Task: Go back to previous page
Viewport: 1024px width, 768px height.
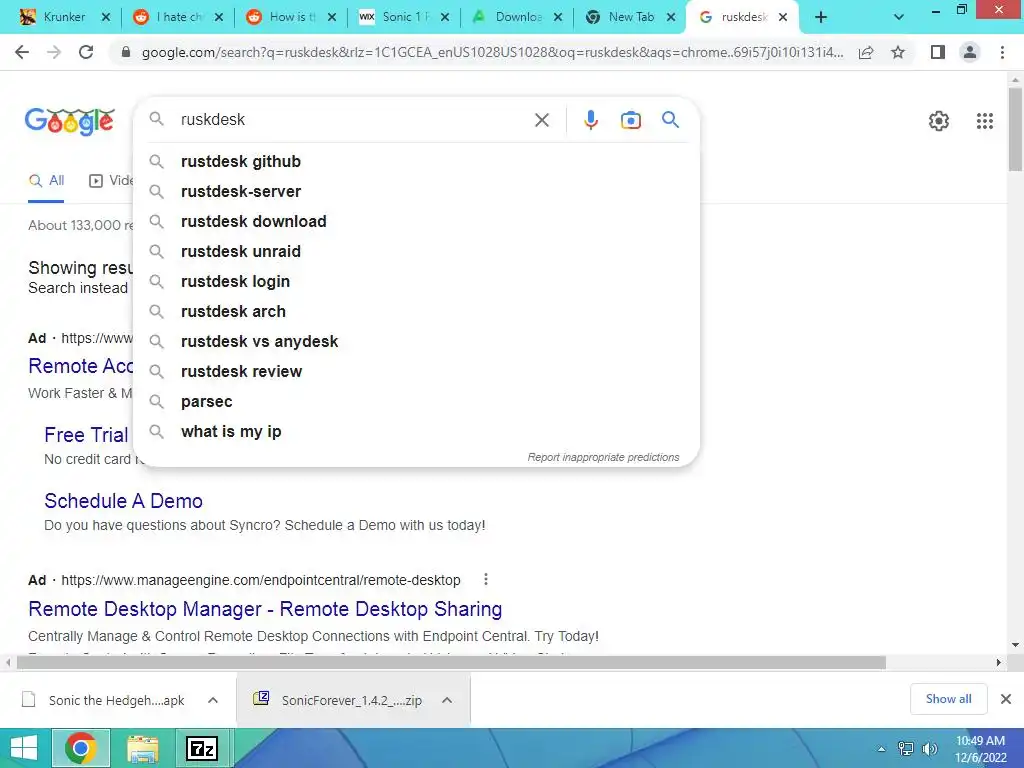Action: 22,52
